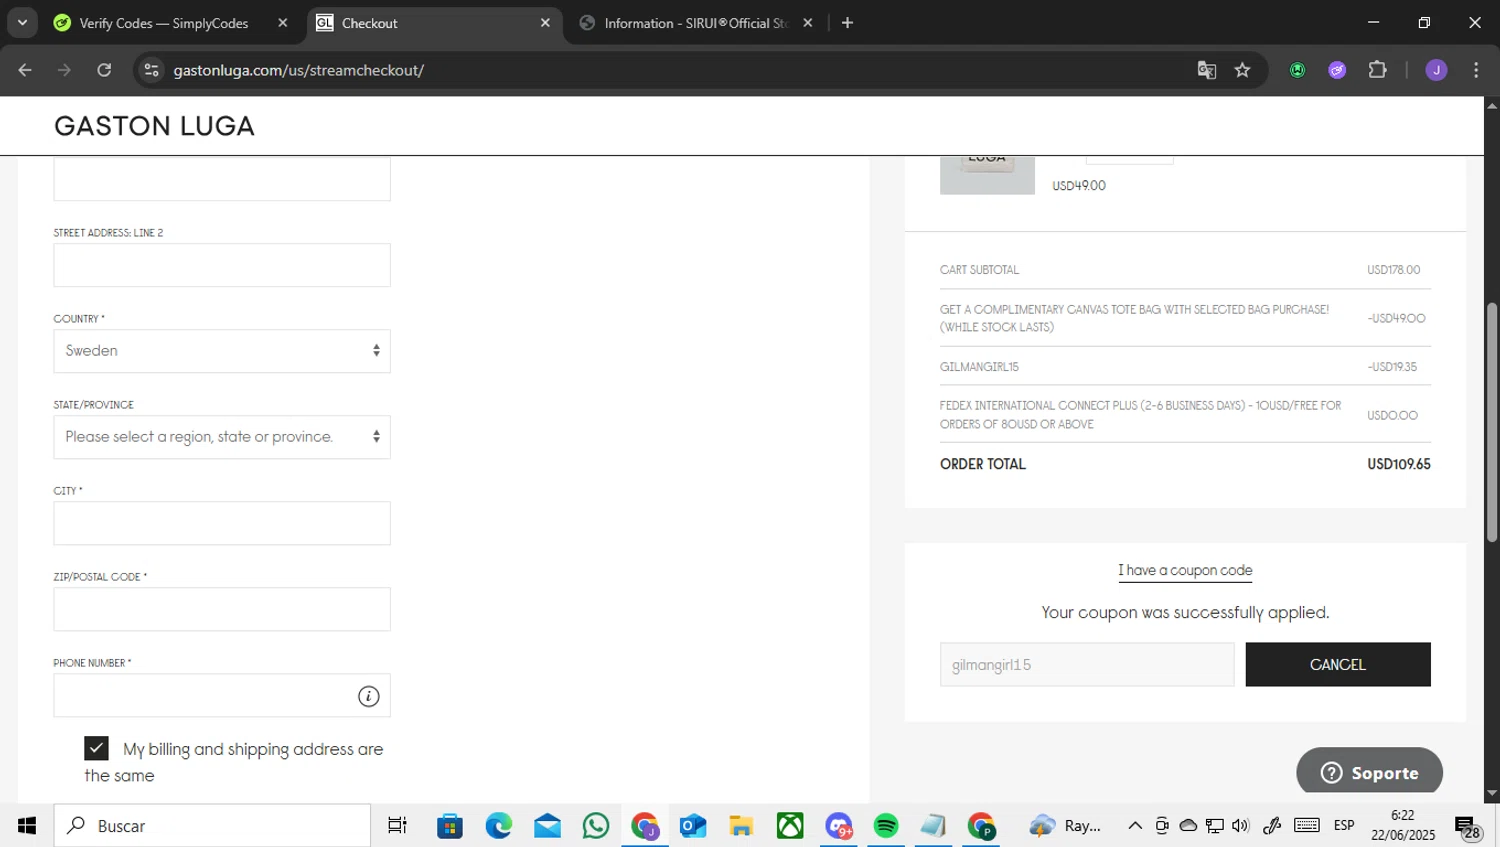The image size is (1500, 847).
Task: Click the browser forward arrow
Action: coord(64,70)
